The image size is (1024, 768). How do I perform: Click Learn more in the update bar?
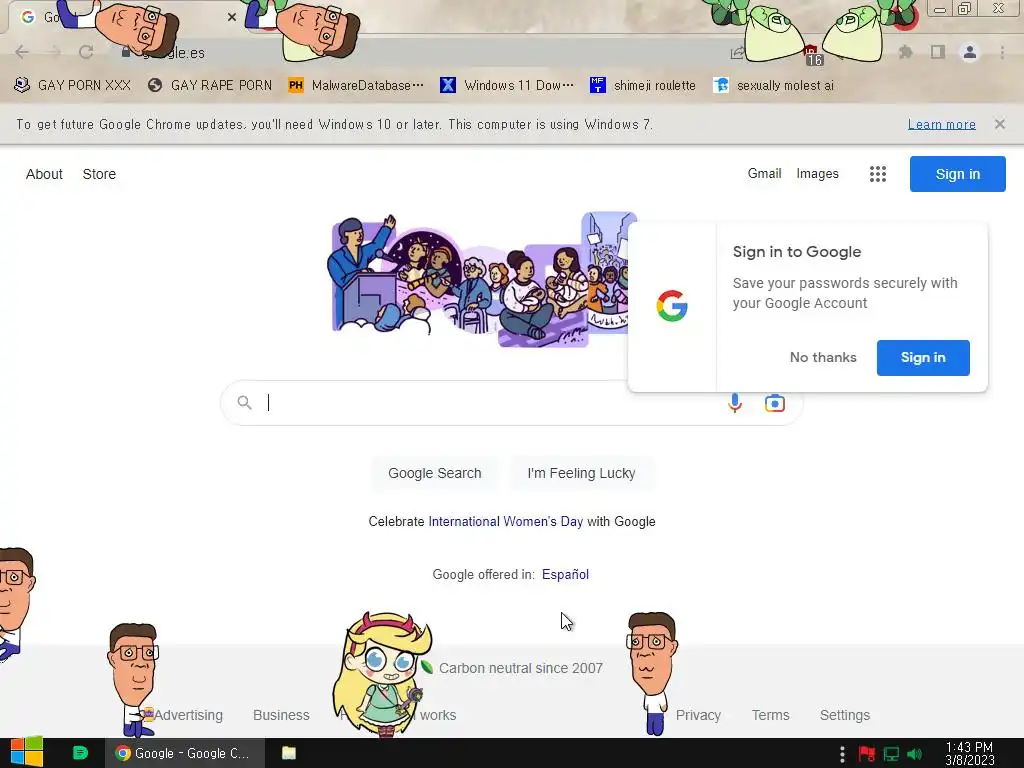(942, 124)
